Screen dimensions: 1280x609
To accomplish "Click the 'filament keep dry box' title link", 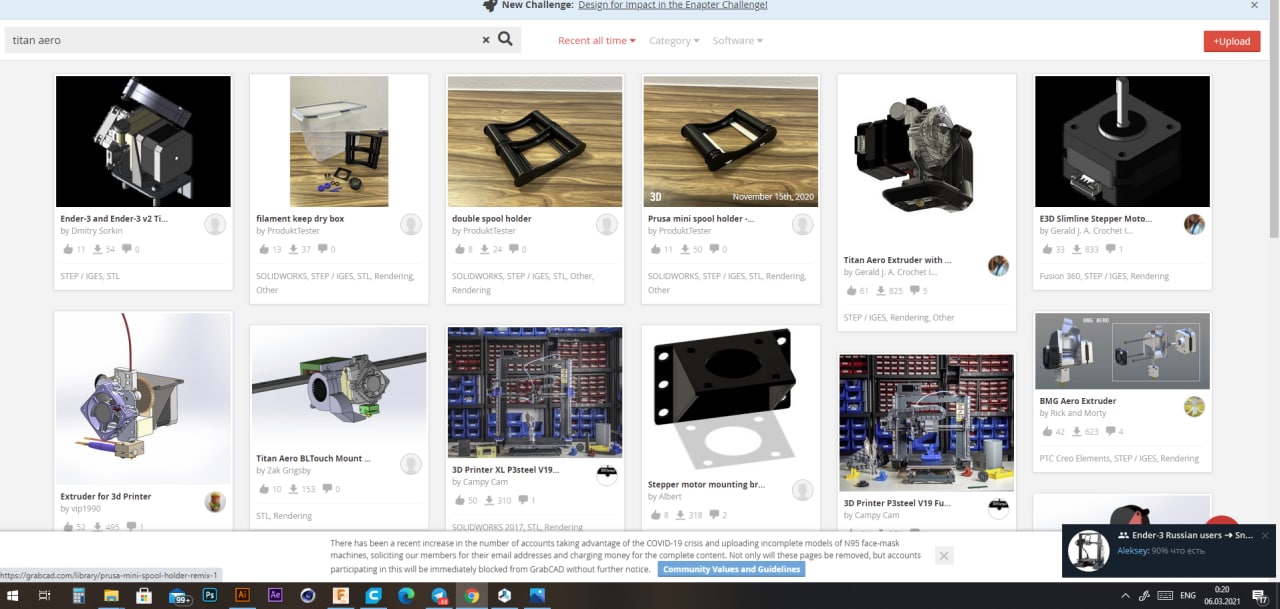I will coord(300,218).
